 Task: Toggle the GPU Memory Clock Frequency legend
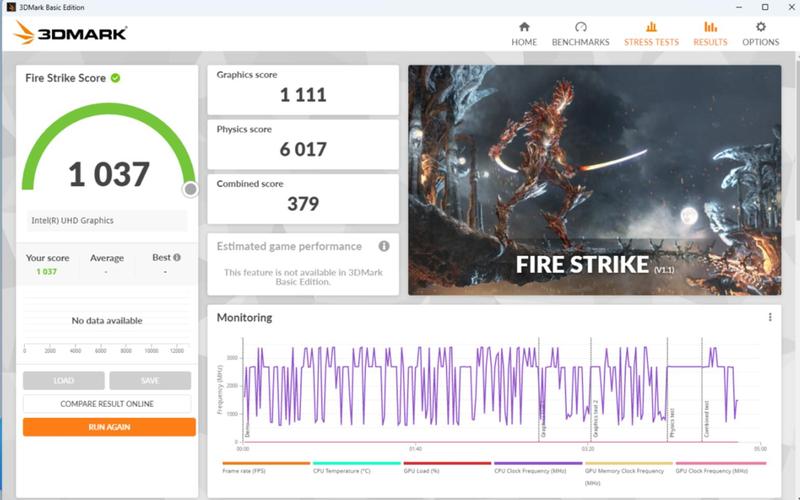tap(624, 470)
